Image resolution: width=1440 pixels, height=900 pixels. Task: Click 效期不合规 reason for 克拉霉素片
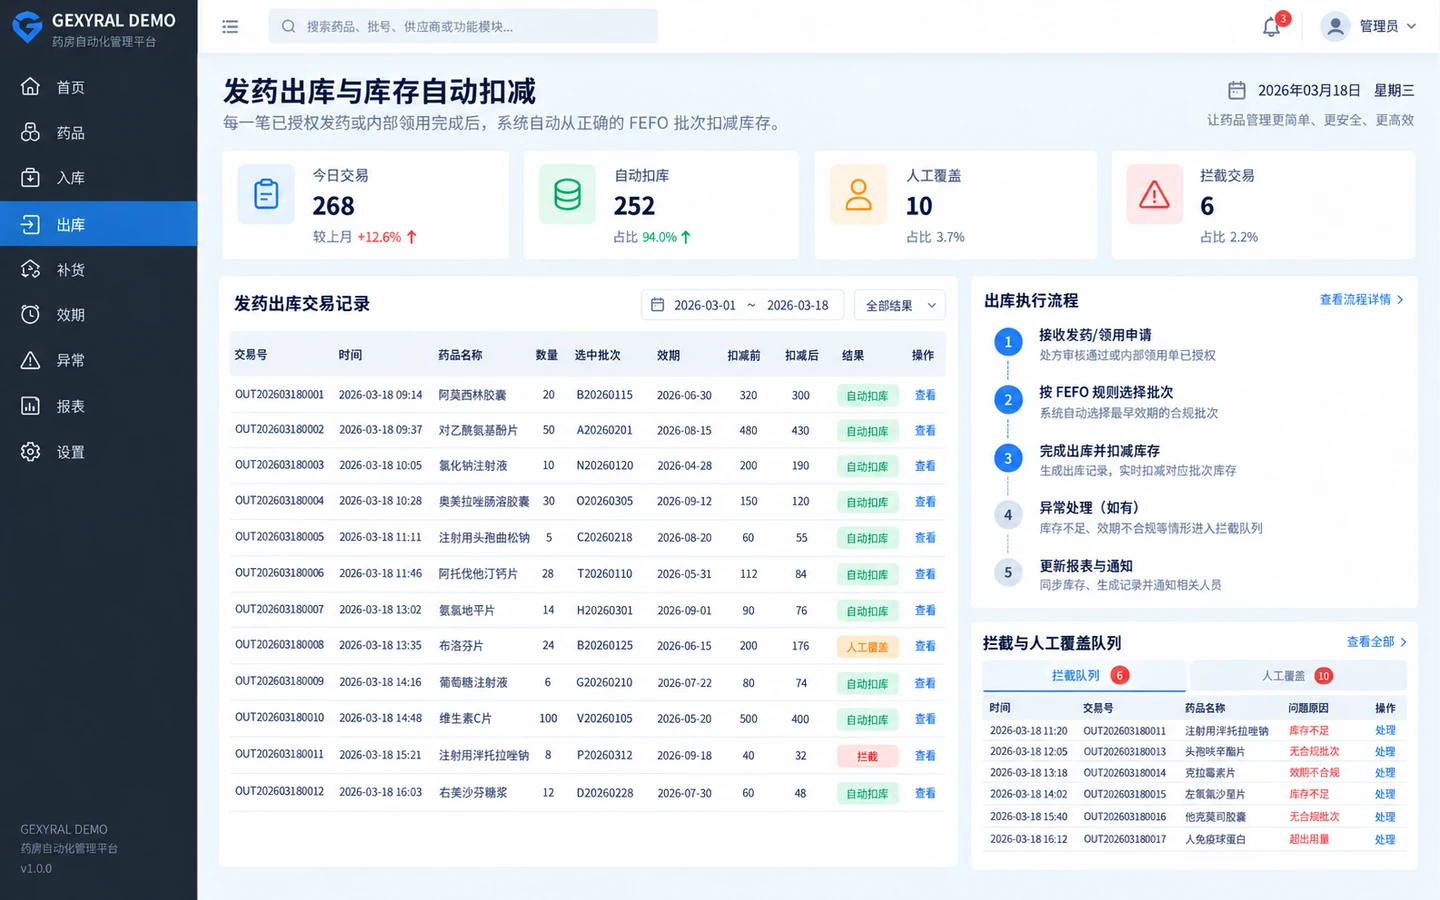pyautogui.click(x=1314, y=773)
